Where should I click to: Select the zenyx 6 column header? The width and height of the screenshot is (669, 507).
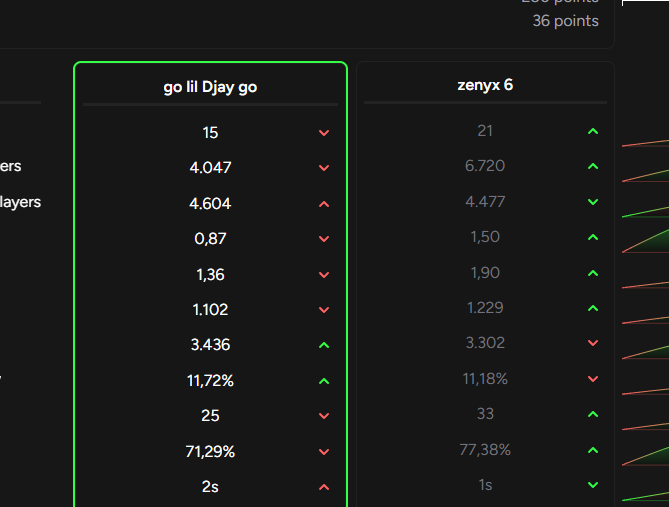pos(485,85)
